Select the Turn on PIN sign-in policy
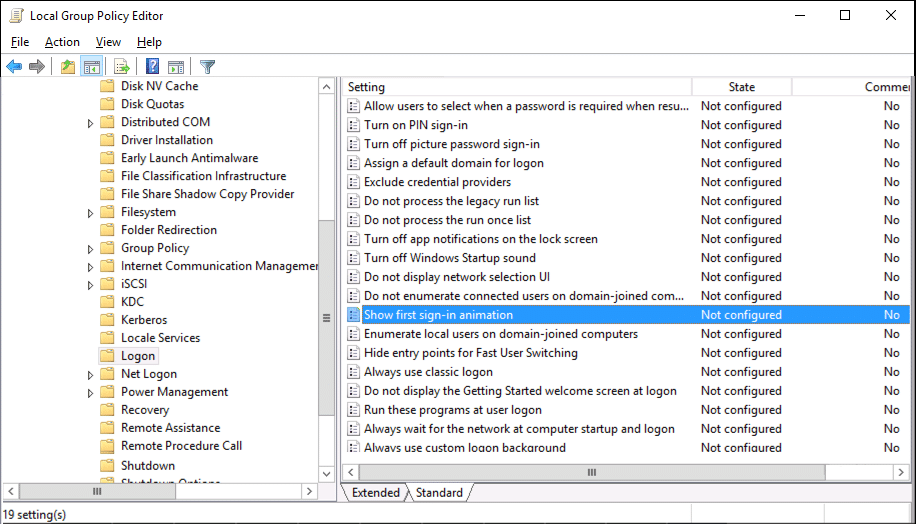916x524 pixels. (x=415, y=125)
